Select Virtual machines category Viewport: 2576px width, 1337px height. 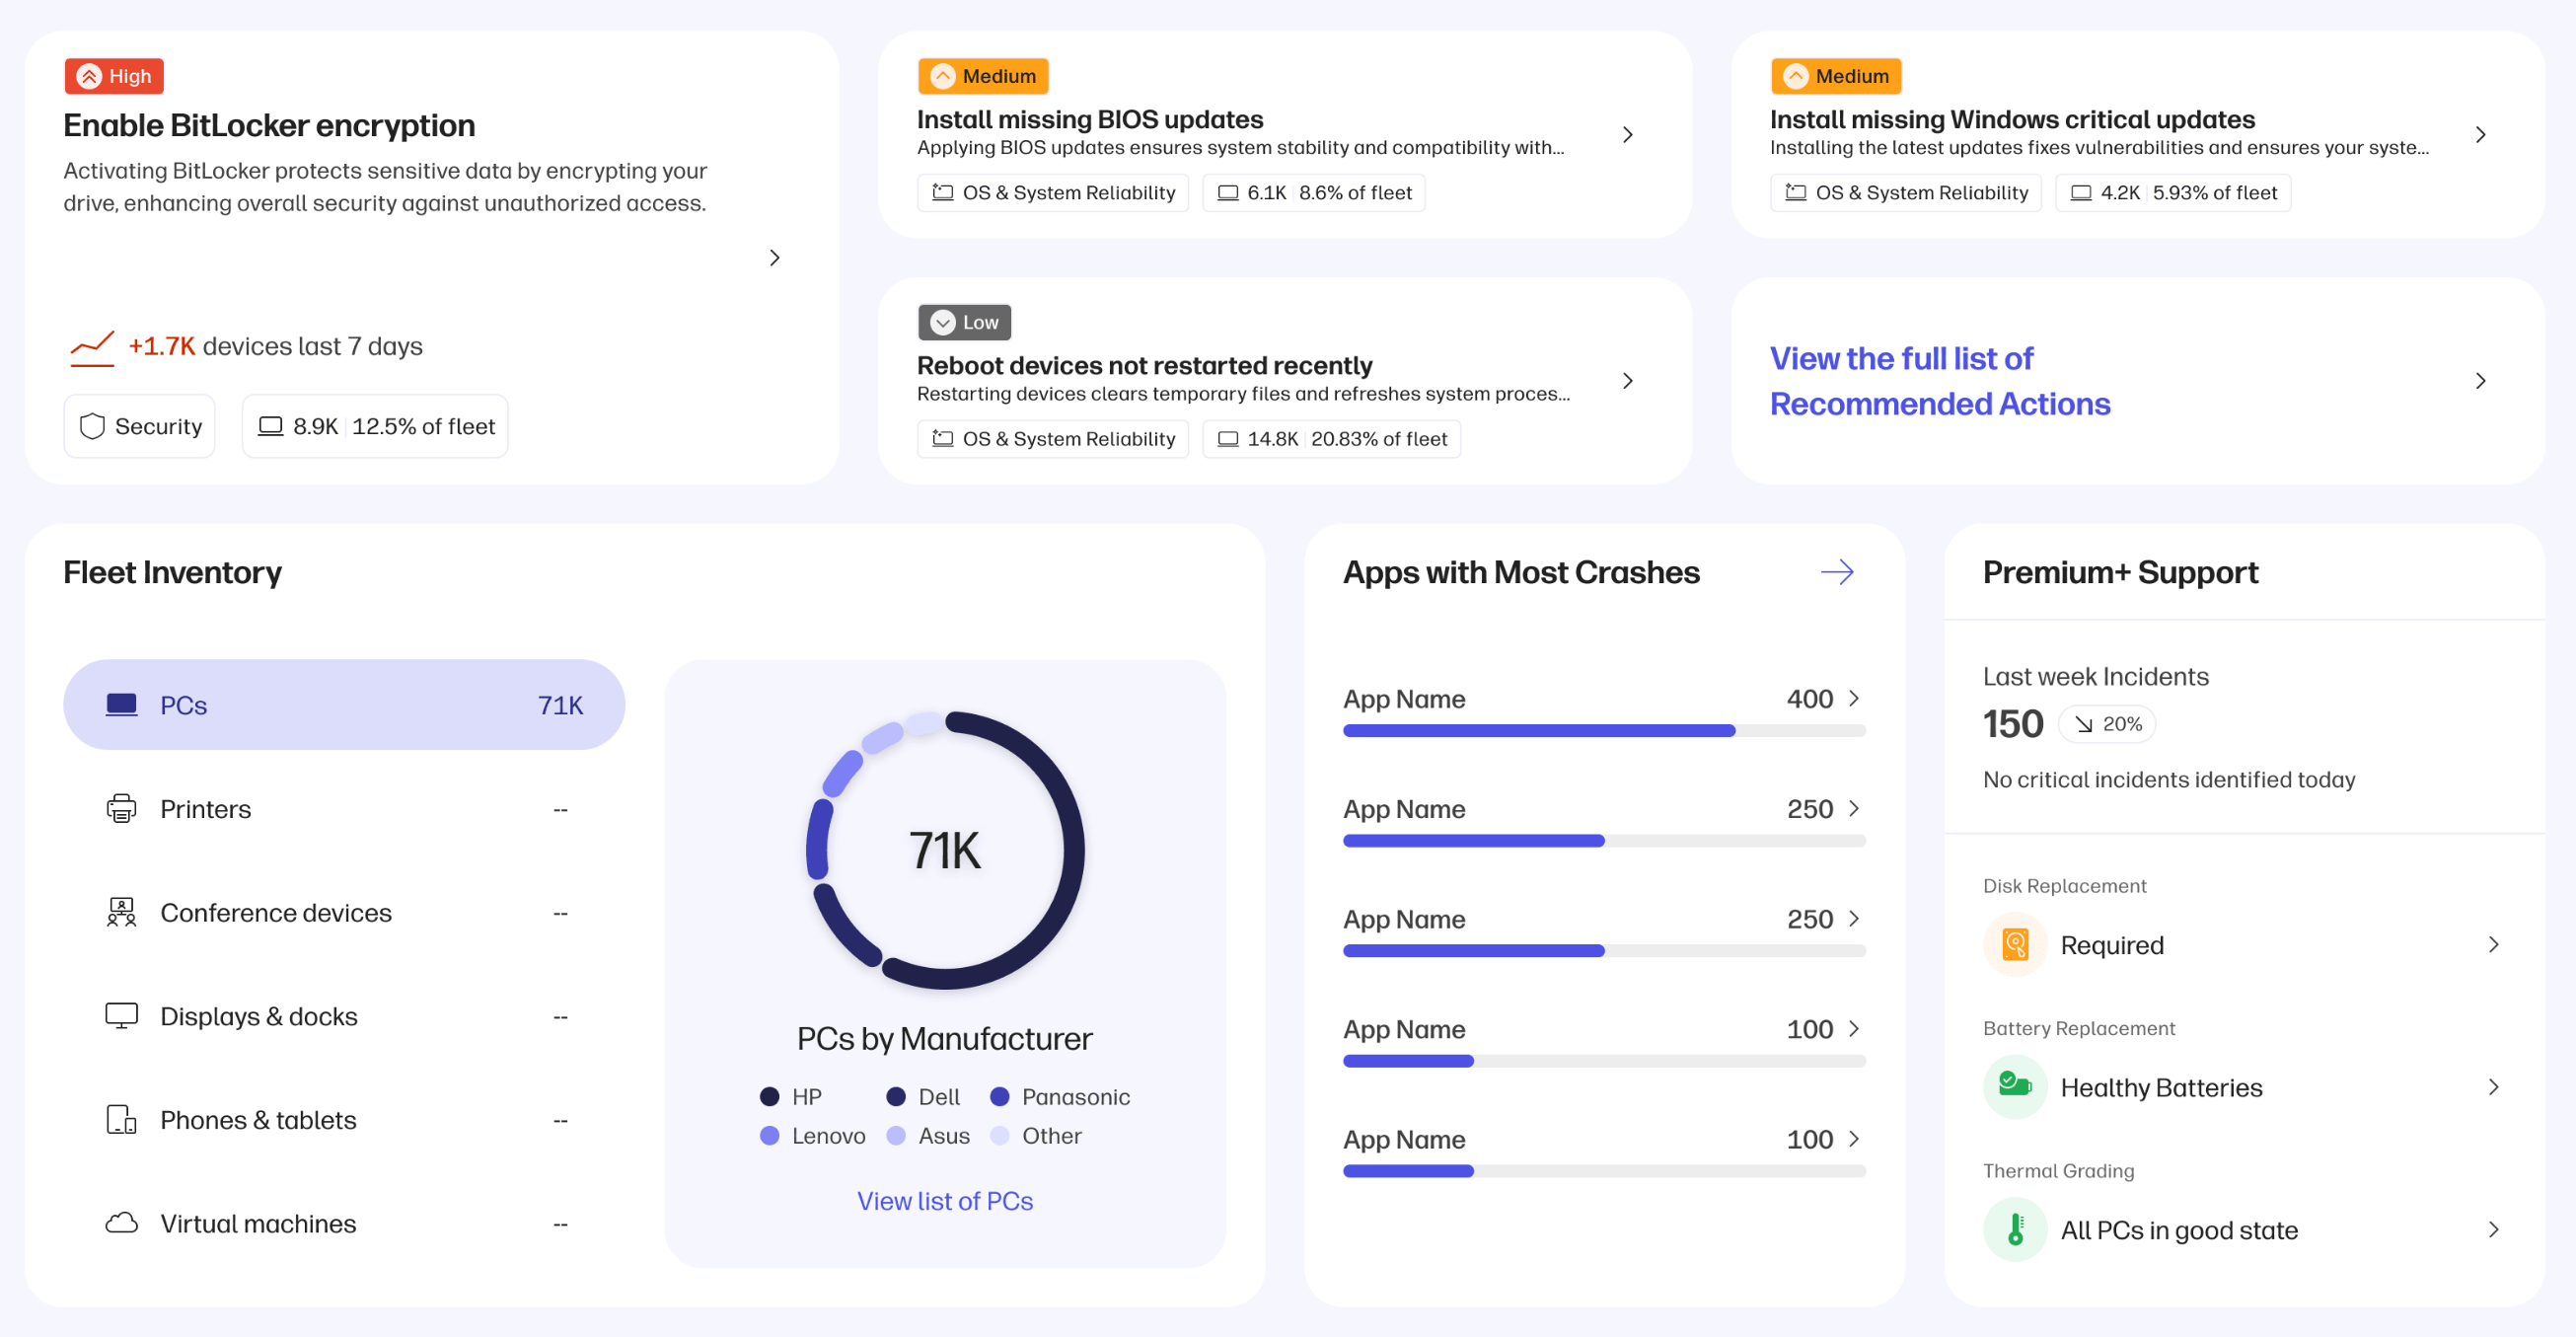click(344, 1223)
